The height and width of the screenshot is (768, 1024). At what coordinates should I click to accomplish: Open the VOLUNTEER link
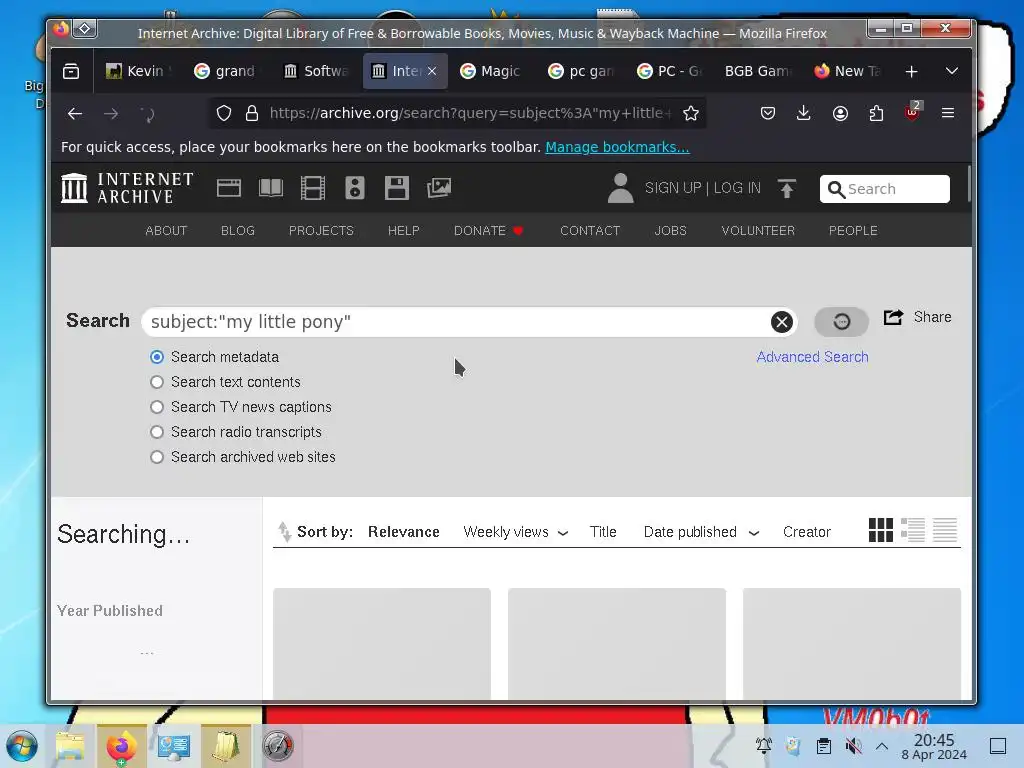coord(758,231)
